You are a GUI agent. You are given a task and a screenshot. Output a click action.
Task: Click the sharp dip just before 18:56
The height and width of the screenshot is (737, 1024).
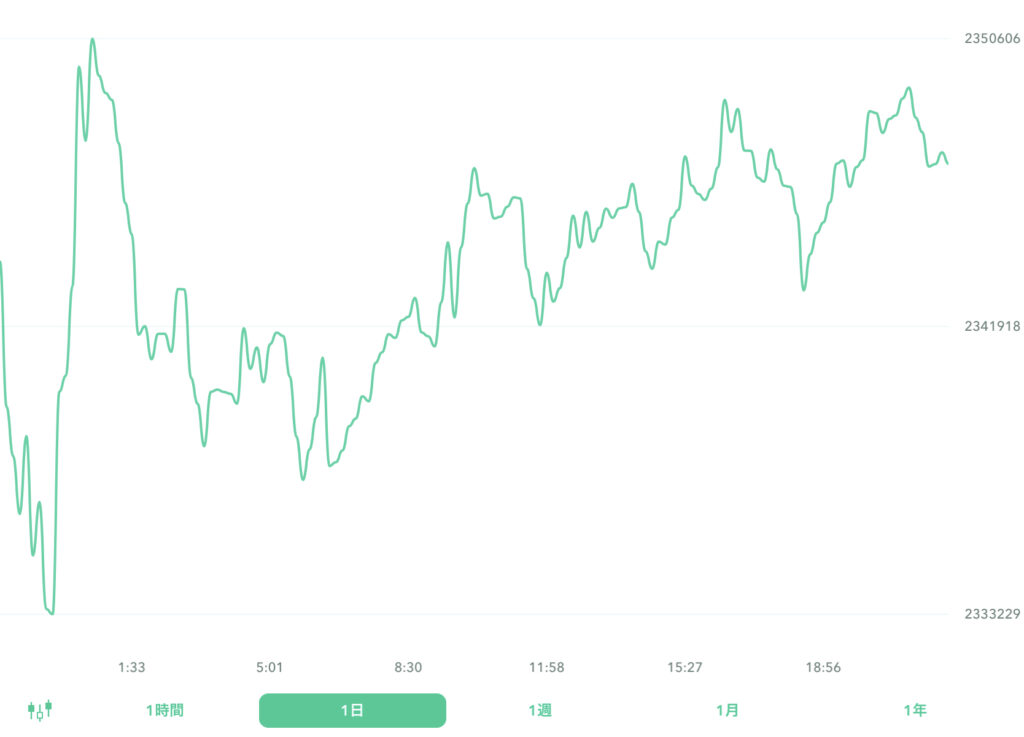coord(804,289)
